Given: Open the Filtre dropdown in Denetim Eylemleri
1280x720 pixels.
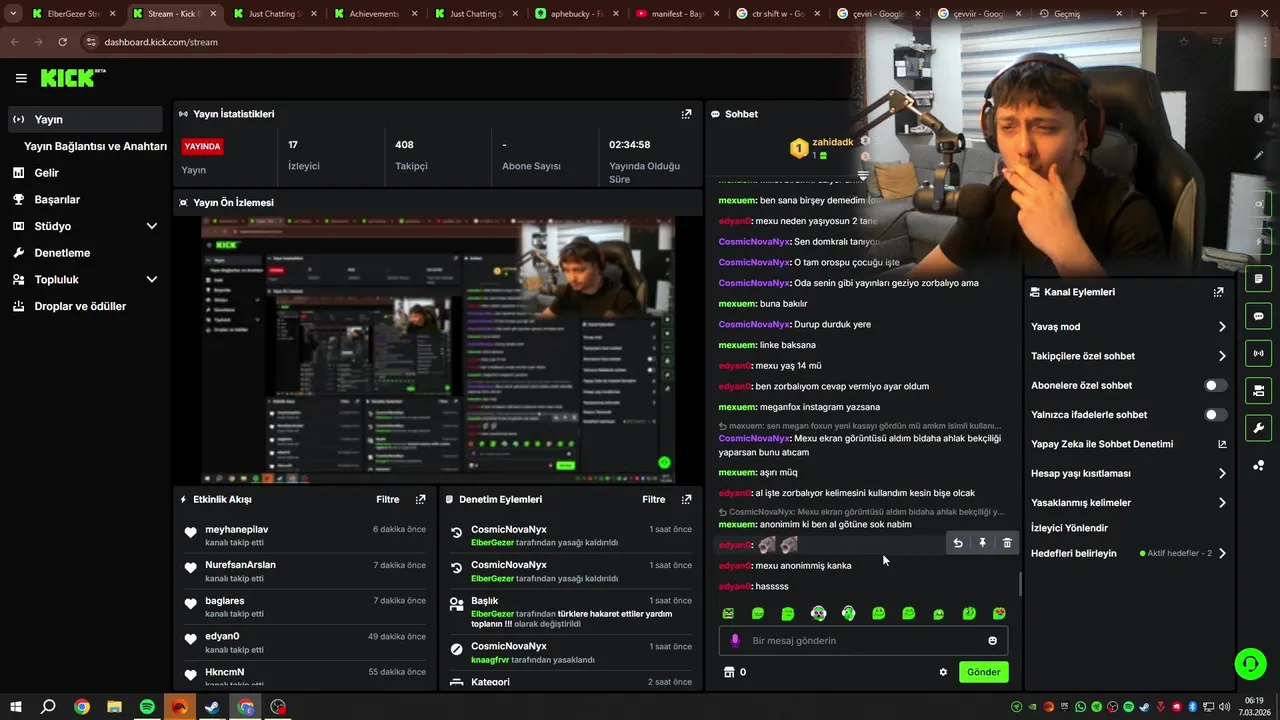Looking at the screenshot, I should pos(653,499).
